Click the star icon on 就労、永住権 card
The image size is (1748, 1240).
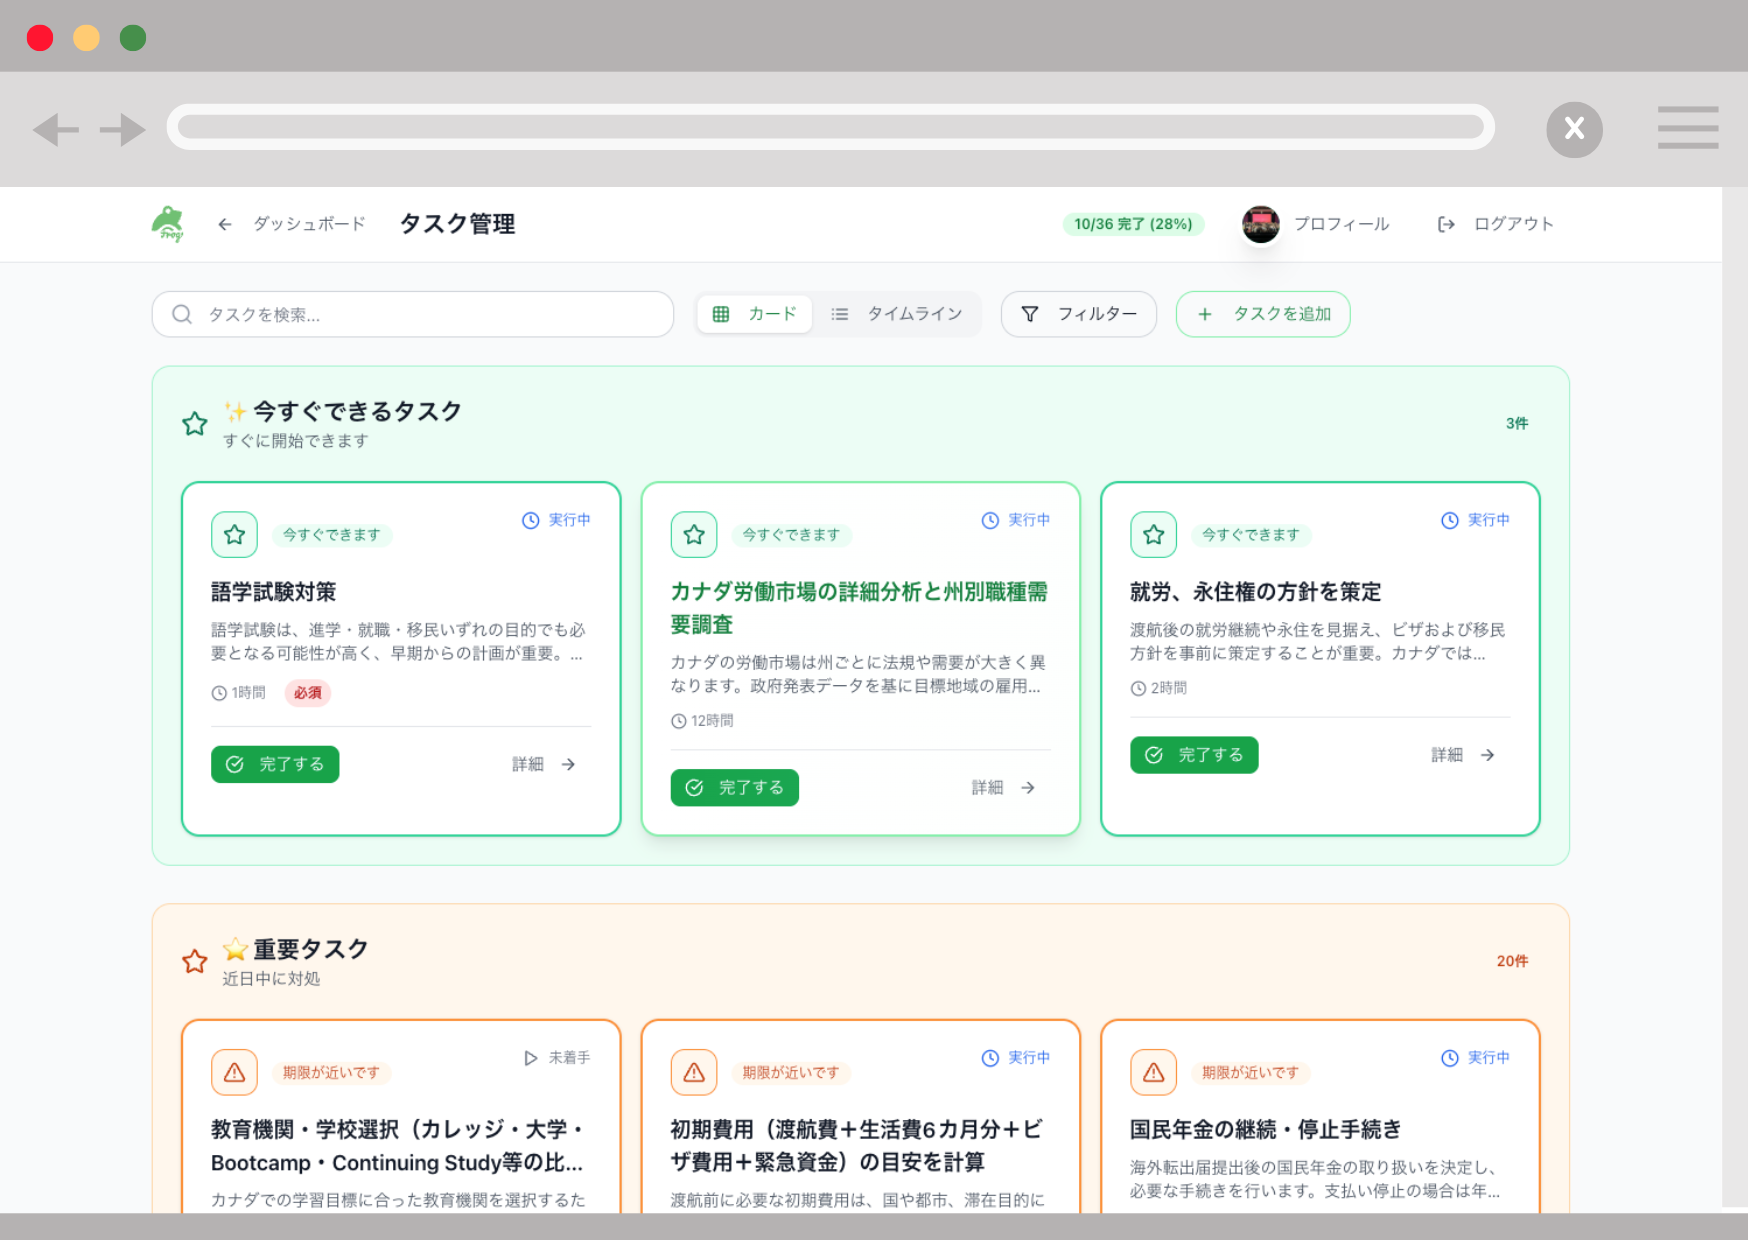[1153, 535]
